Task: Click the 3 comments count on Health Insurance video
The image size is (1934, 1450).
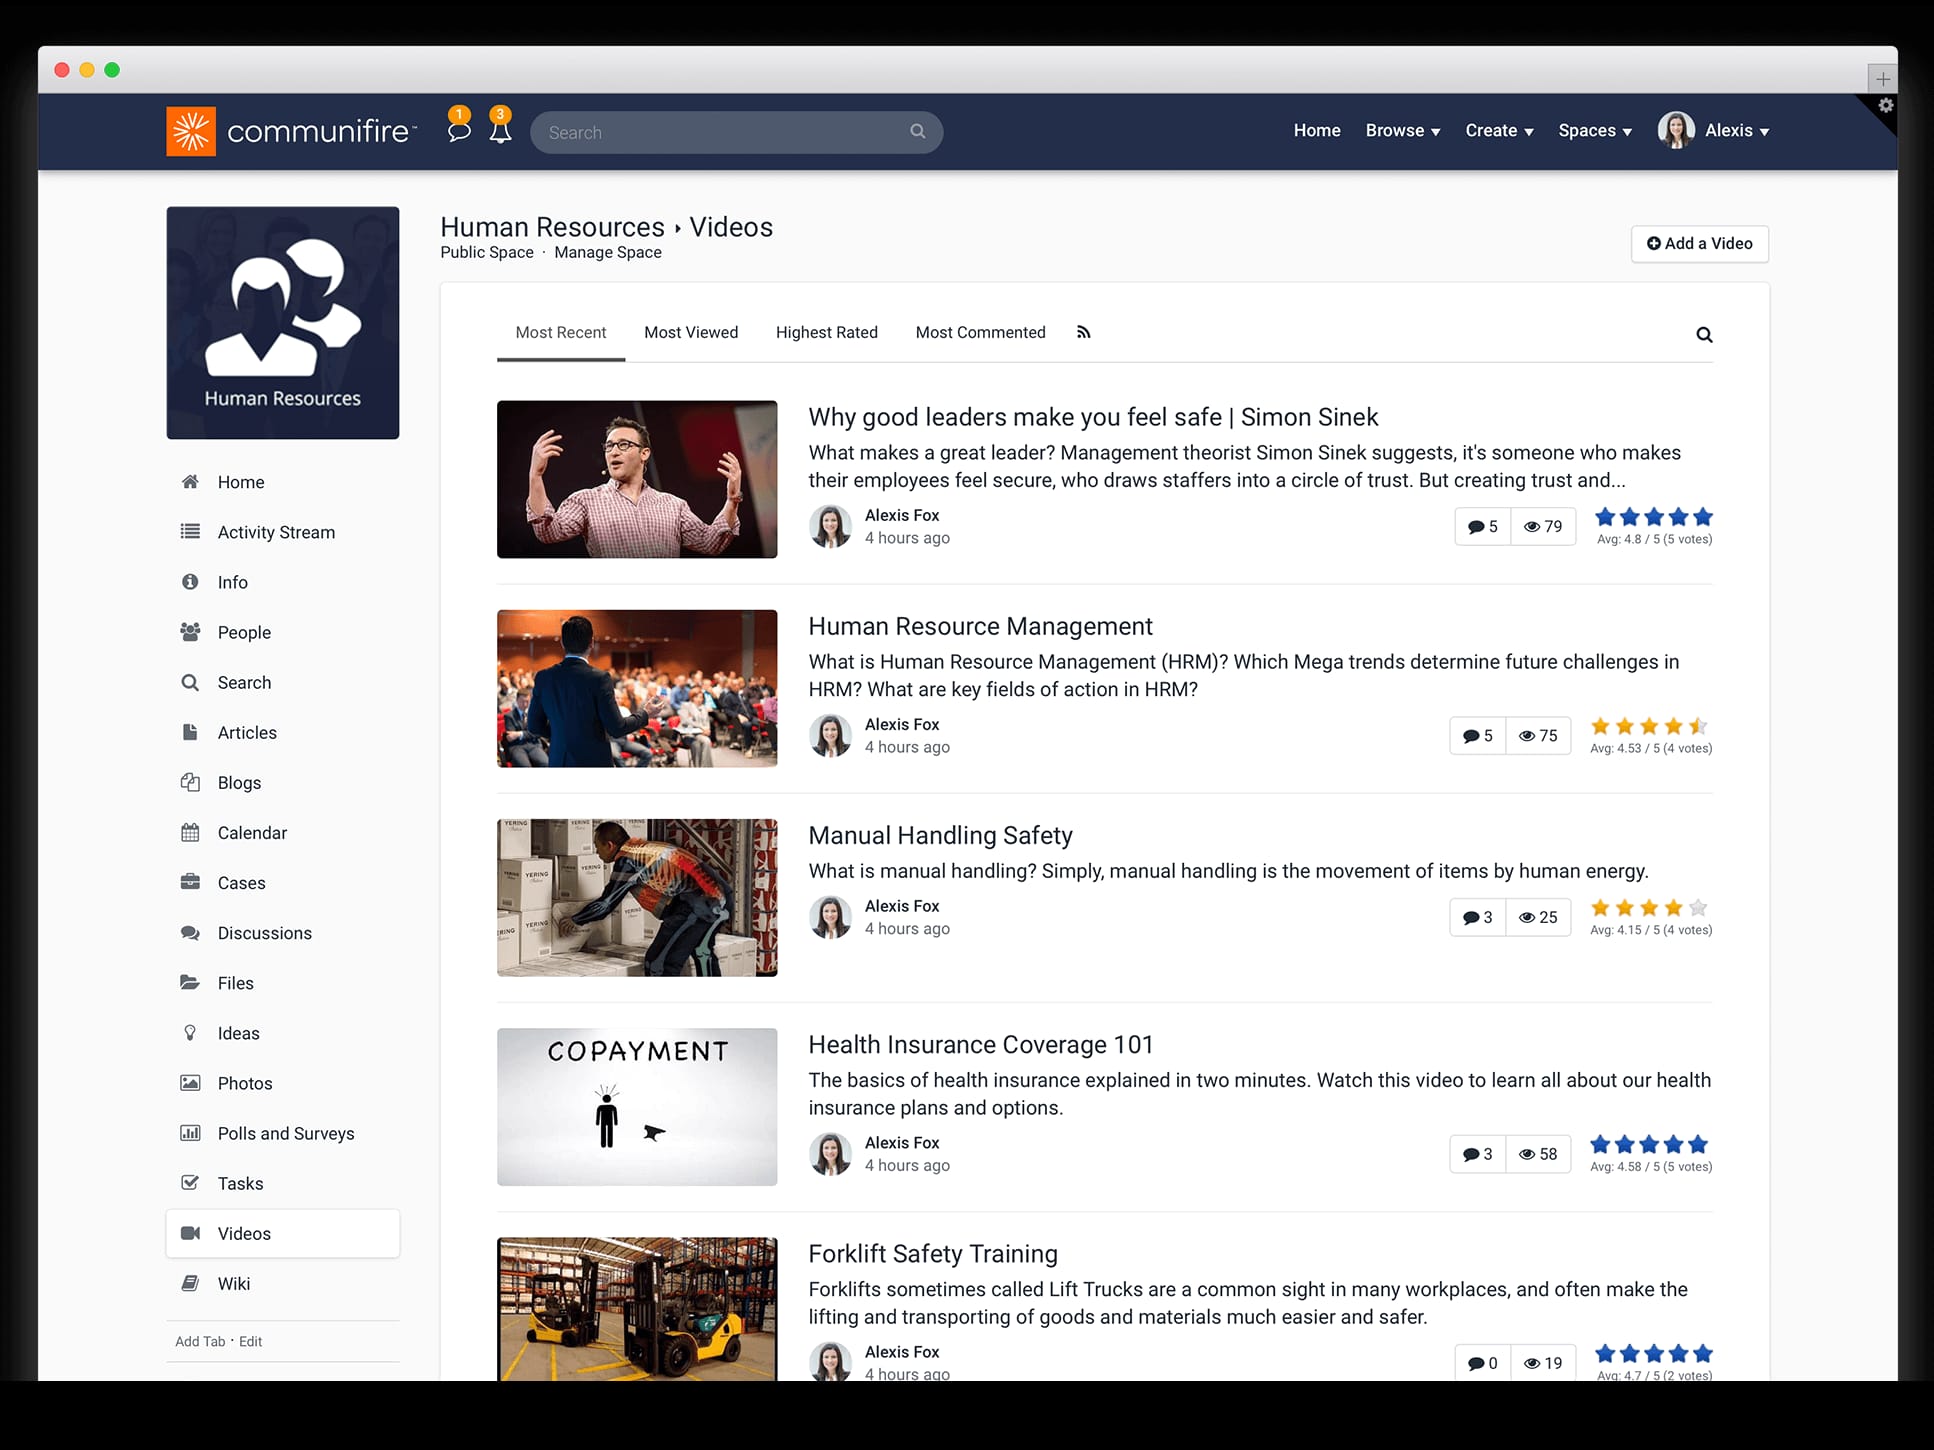Action: coord(1478,1154)
